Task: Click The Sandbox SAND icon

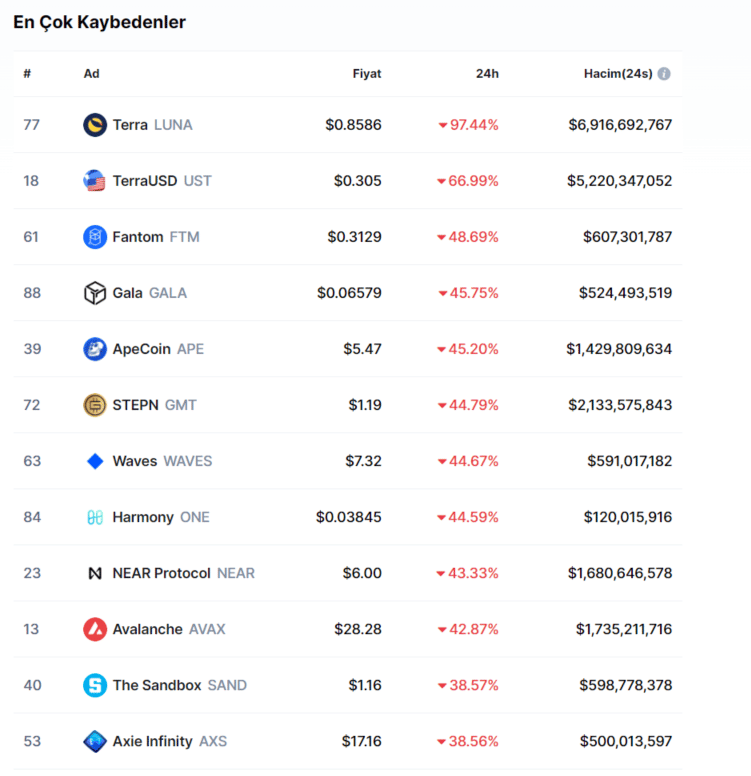Action: (x=95, y=685)
